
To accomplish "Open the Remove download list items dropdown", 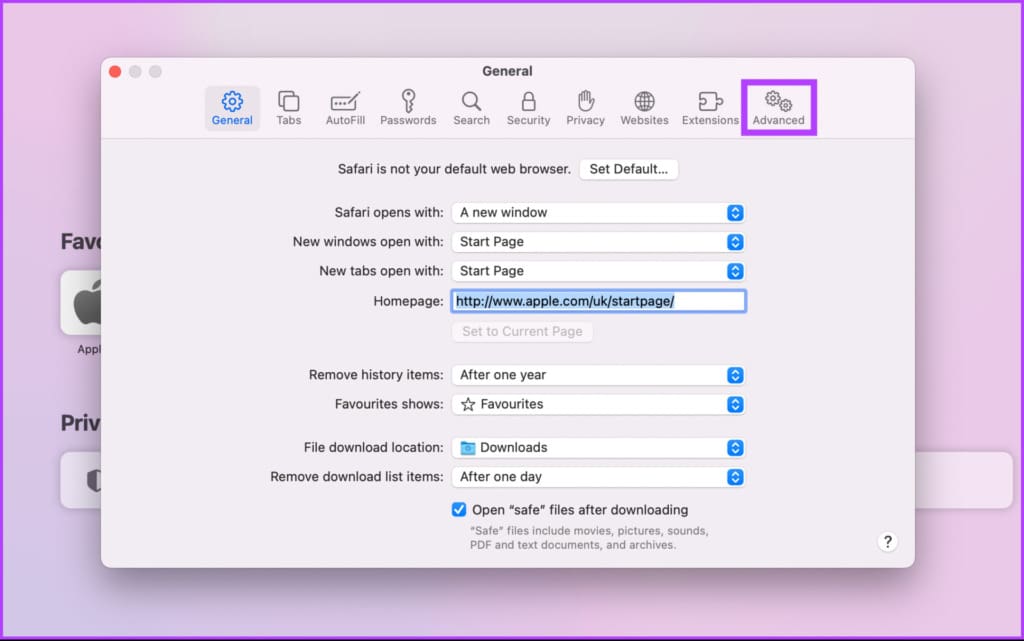I will [598, 477].
